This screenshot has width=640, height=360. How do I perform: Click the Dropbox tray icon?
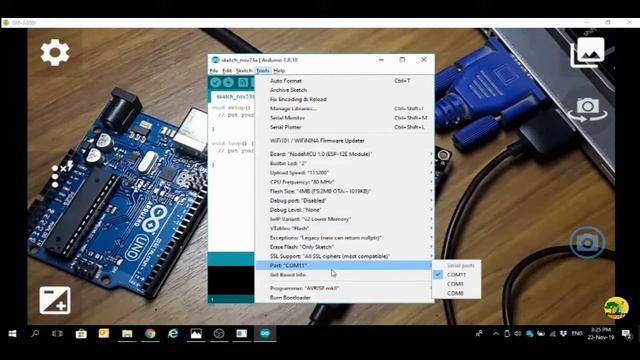564,334
